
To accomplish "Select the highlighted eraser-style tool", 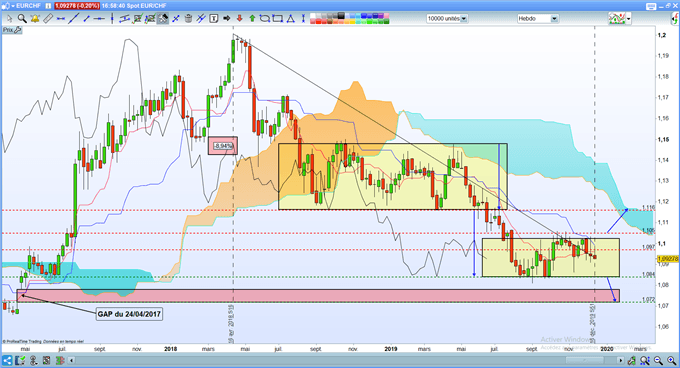I will click(x=163, y=19).
